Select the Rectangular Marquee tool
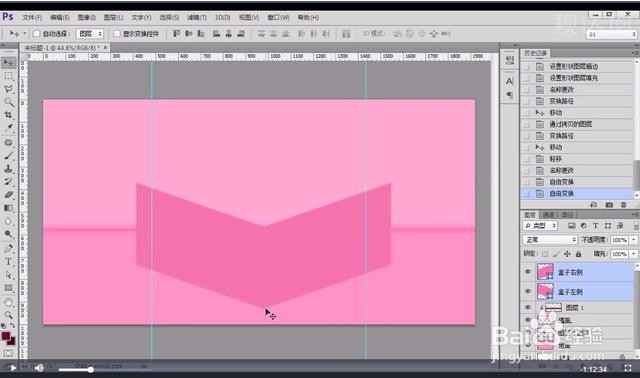Image resolution: width=640 pixels, height=378 pixels. (x=8, y=76)
